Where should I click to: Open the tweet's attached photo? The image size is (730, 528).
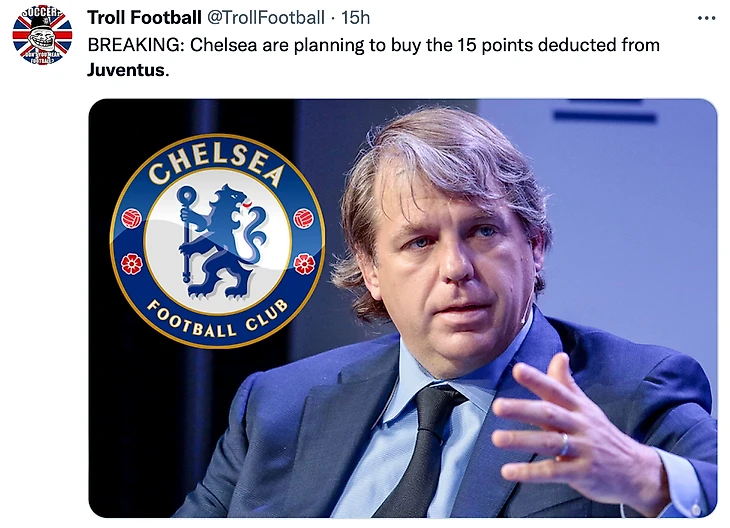click(x=402, y=308)
